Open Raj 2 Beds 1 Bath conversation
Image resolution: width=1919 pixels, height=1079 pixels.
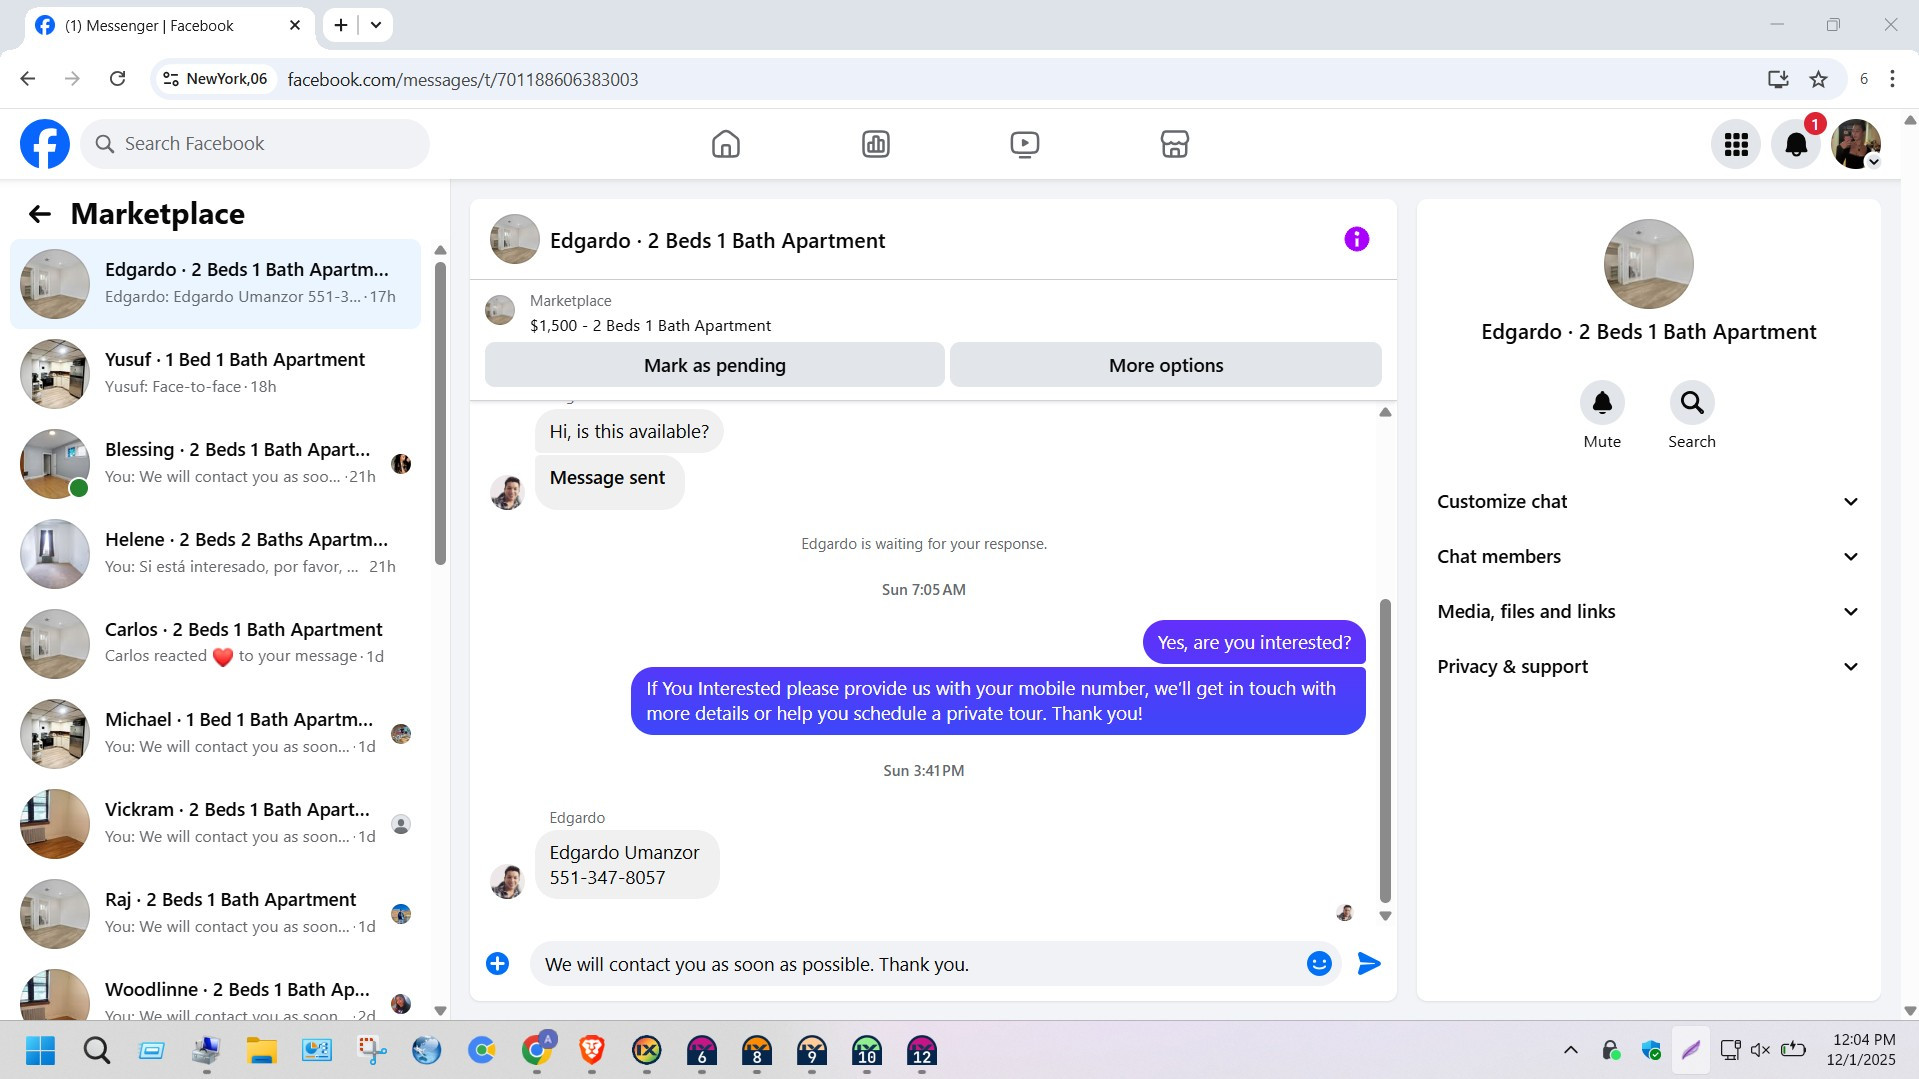(215, 914)
